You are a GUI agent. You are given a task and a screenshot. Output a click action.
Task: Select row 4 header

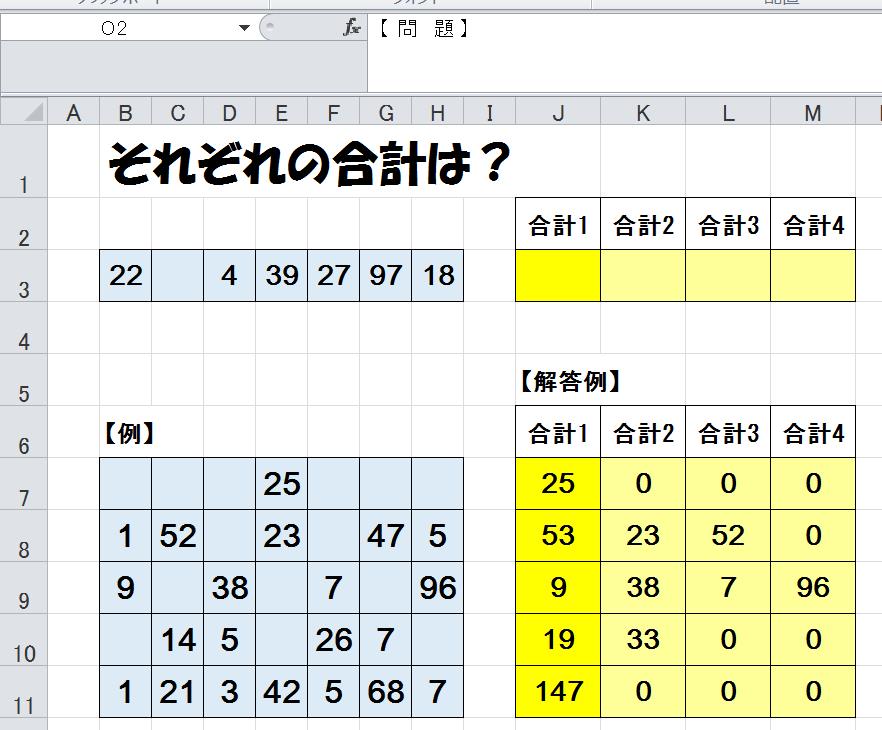click(24, 328)
